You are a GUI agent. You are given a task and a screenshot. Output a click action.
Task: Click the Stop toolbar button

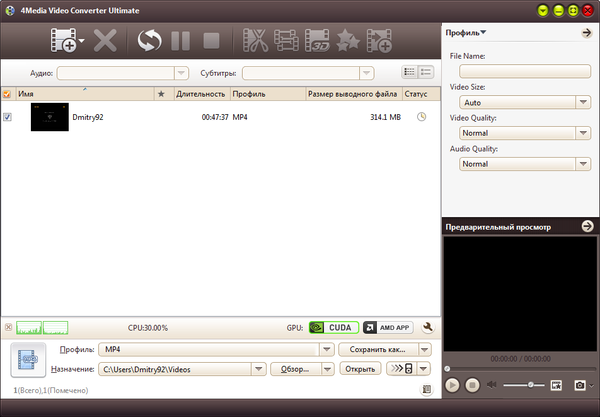pyautogui.click(x=211, y=41)
